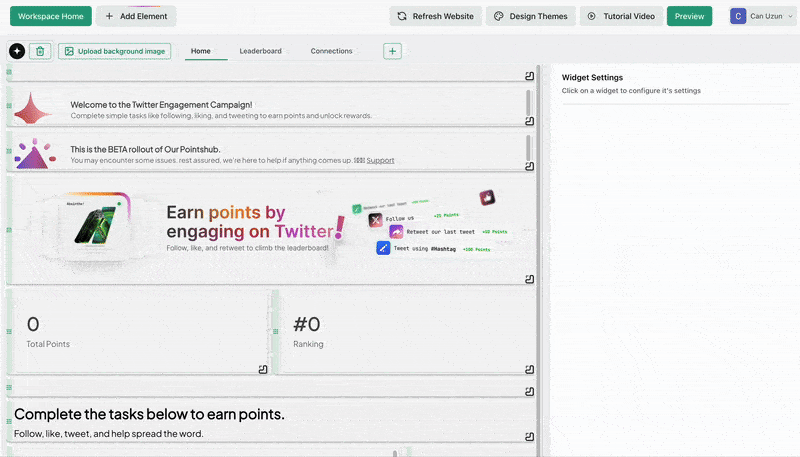The image size is (800, 457).
Task: Click resize handle of Ranking widget
Action: [x=530, y=369]
